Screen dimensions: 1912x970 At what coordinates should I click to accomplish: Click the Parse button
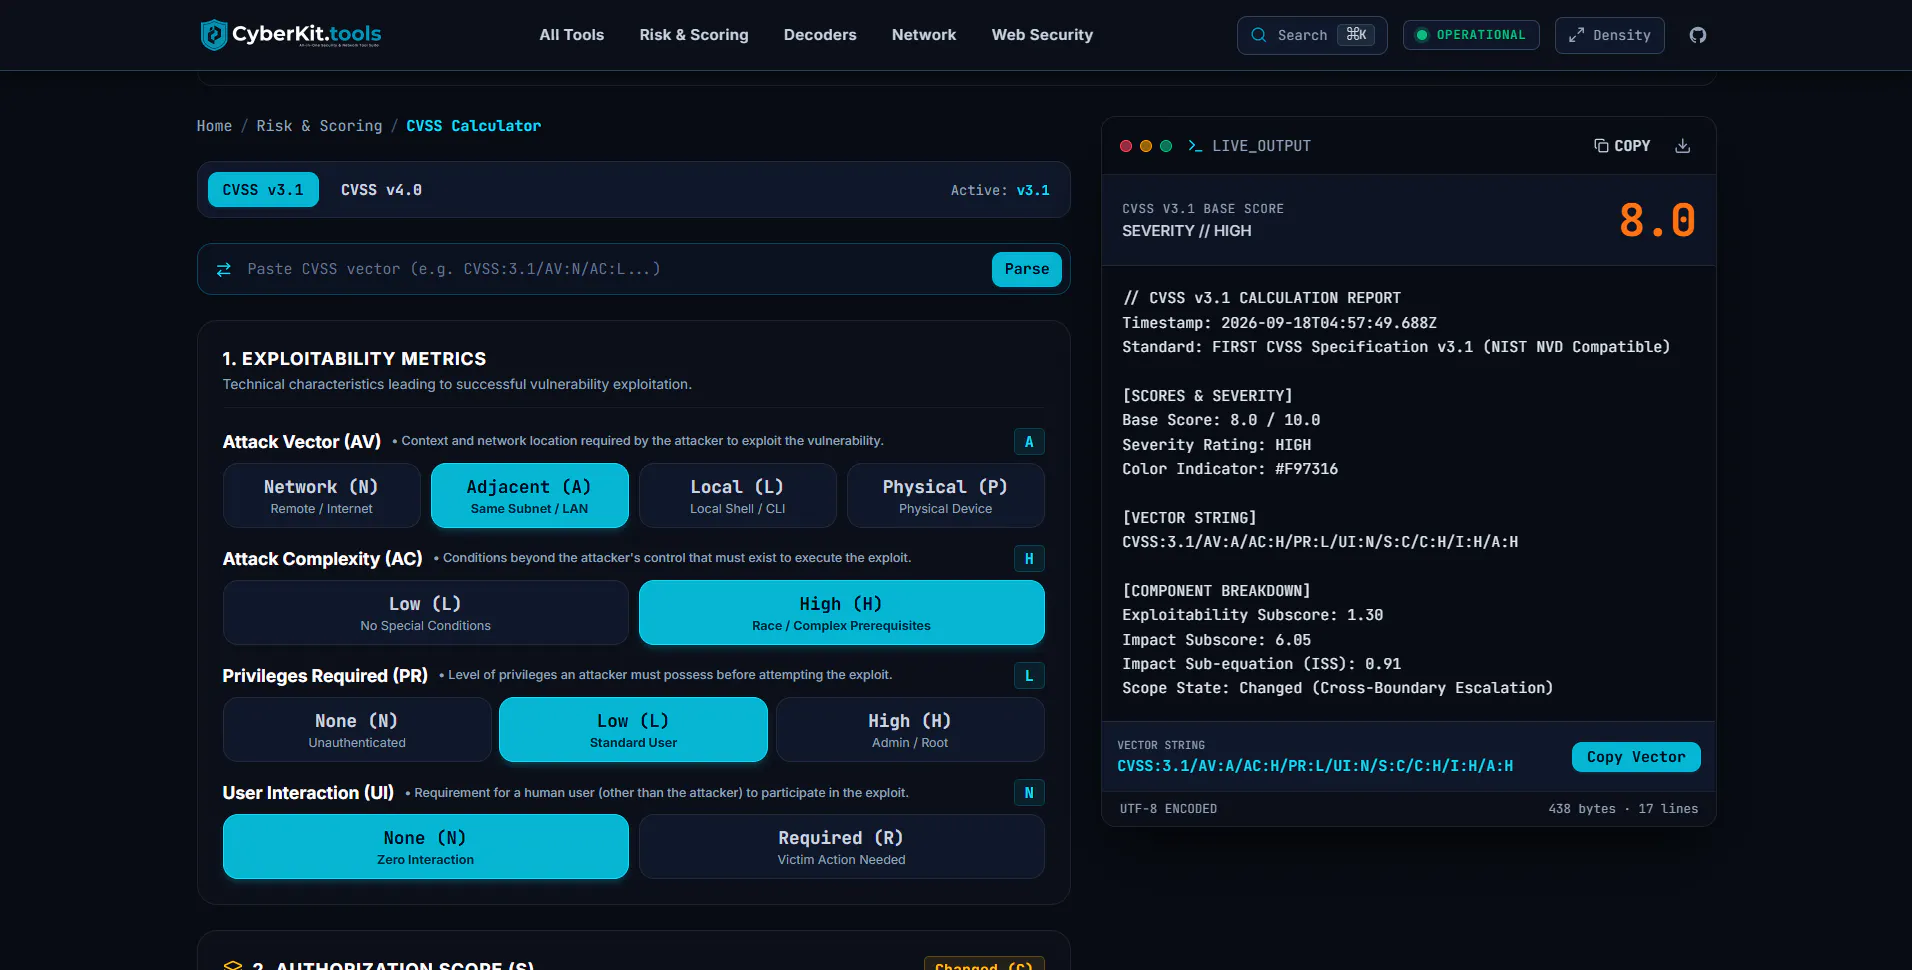[x=1027, y=269]
